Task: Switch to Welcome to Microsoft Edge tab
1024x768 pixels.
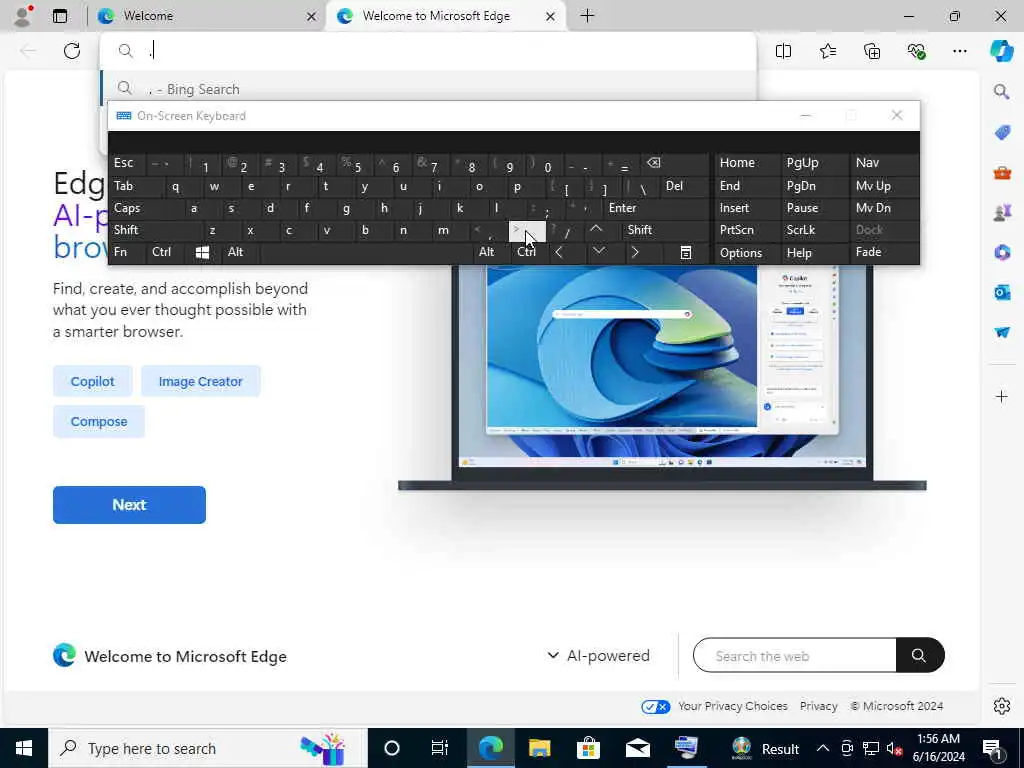Action: tap(436, 16)
